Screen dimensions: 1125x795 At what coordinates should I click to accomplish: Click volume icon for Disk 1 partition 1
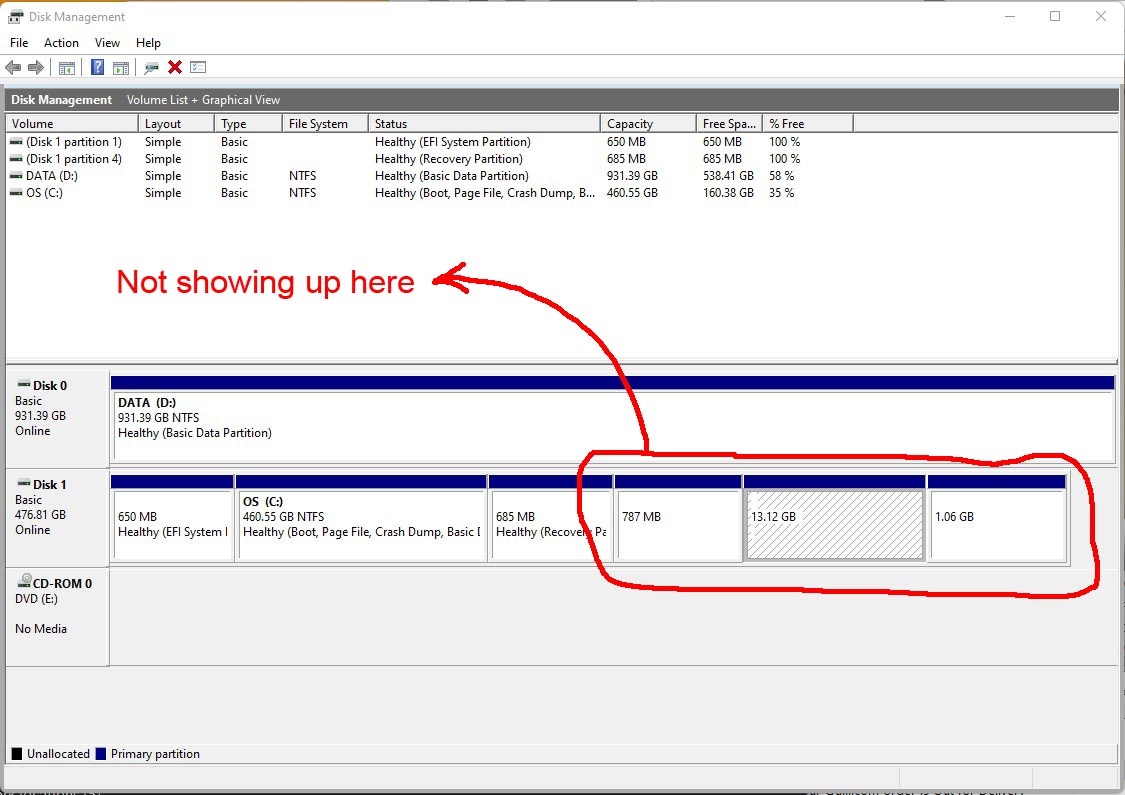click(x=16, y=142)
